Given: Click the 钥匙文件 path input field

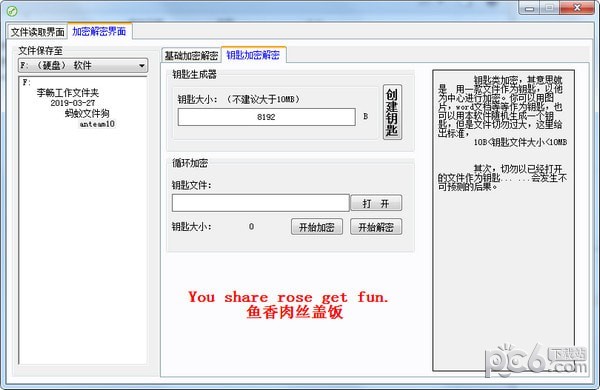Looking at the screenshot, I should [261, 203].
